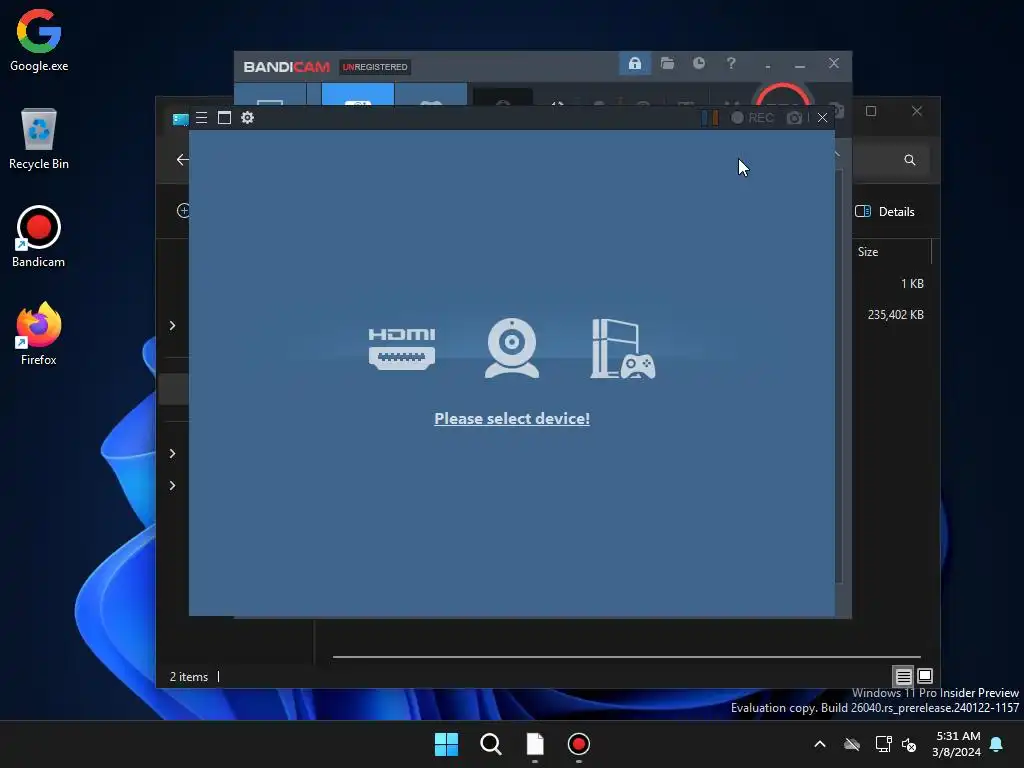Toggle the Details pane in File Explorer
The image size is (1024, 768).
885,212
